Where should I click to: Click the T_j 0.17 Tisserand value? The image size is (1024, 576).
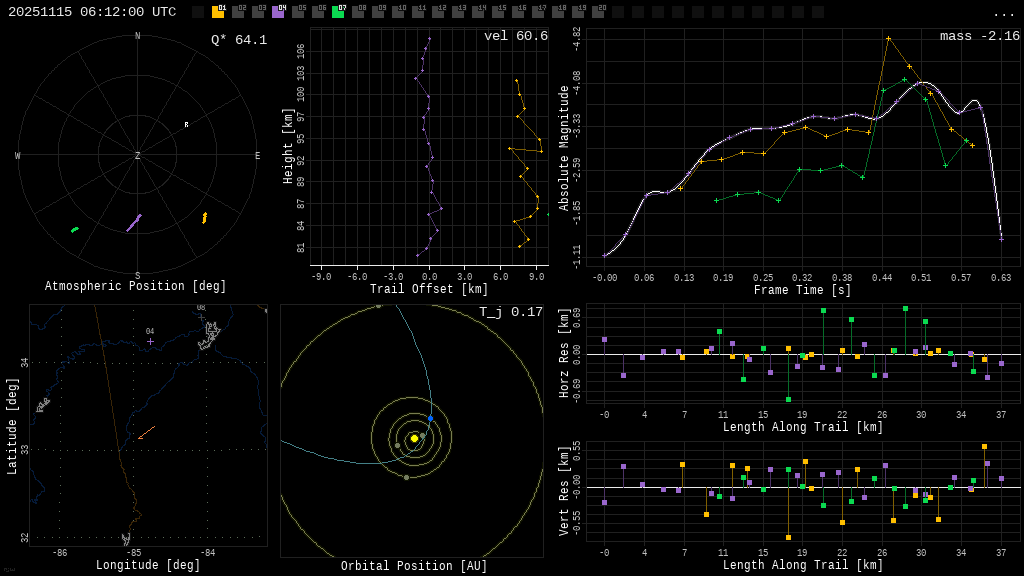pyautogui.click(x=510, y=312)
